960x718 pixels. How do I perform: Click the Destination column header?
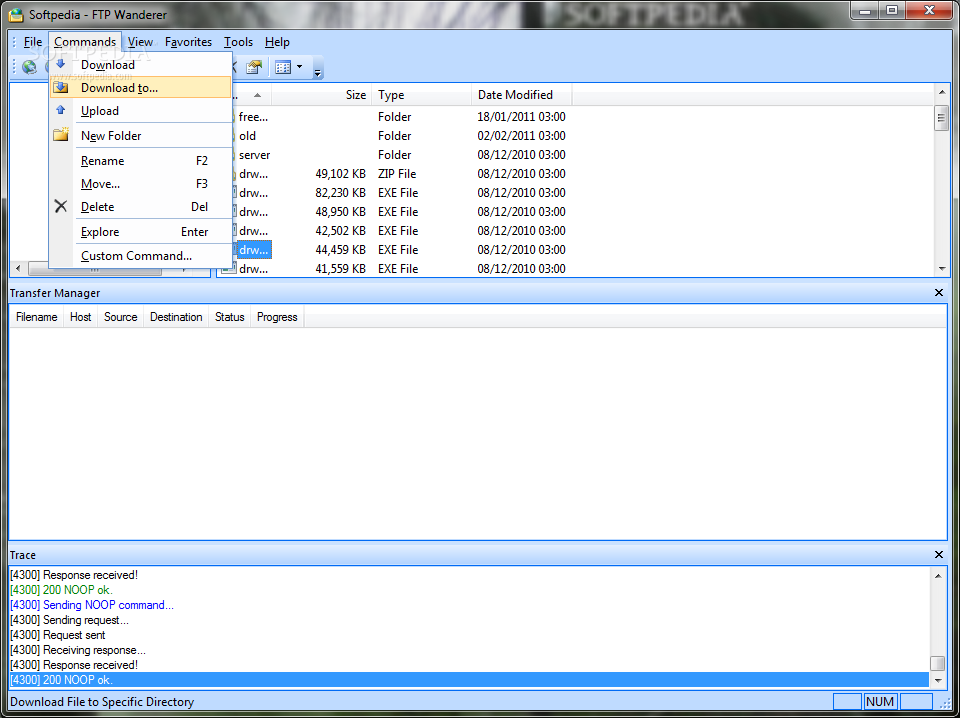pos(176,317)
